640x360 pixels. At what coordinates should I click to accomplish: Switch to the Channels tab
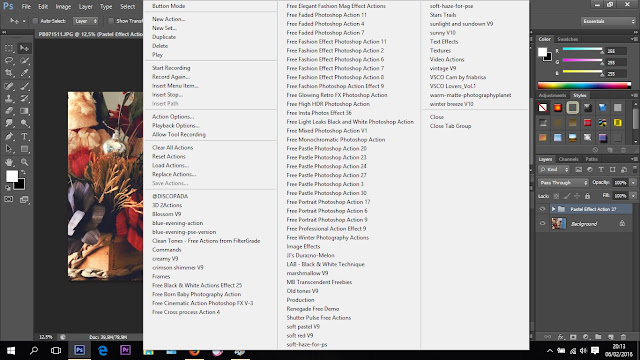click(568, 159)
